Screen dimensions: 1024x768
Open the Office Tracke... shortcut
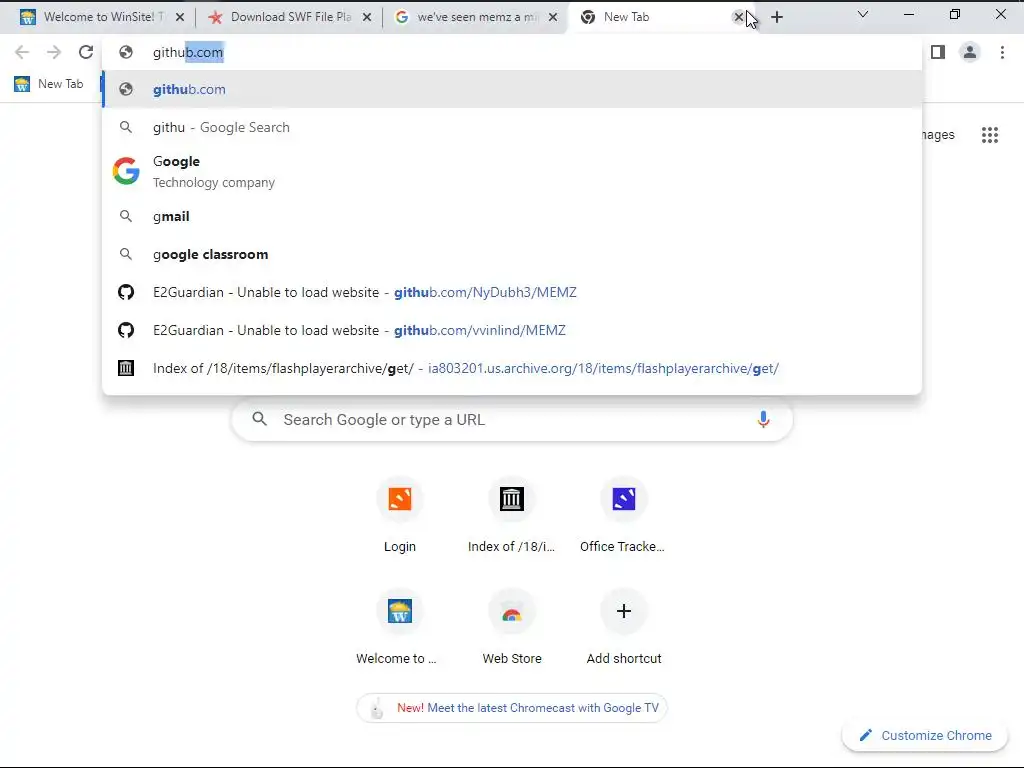(624, 516)
